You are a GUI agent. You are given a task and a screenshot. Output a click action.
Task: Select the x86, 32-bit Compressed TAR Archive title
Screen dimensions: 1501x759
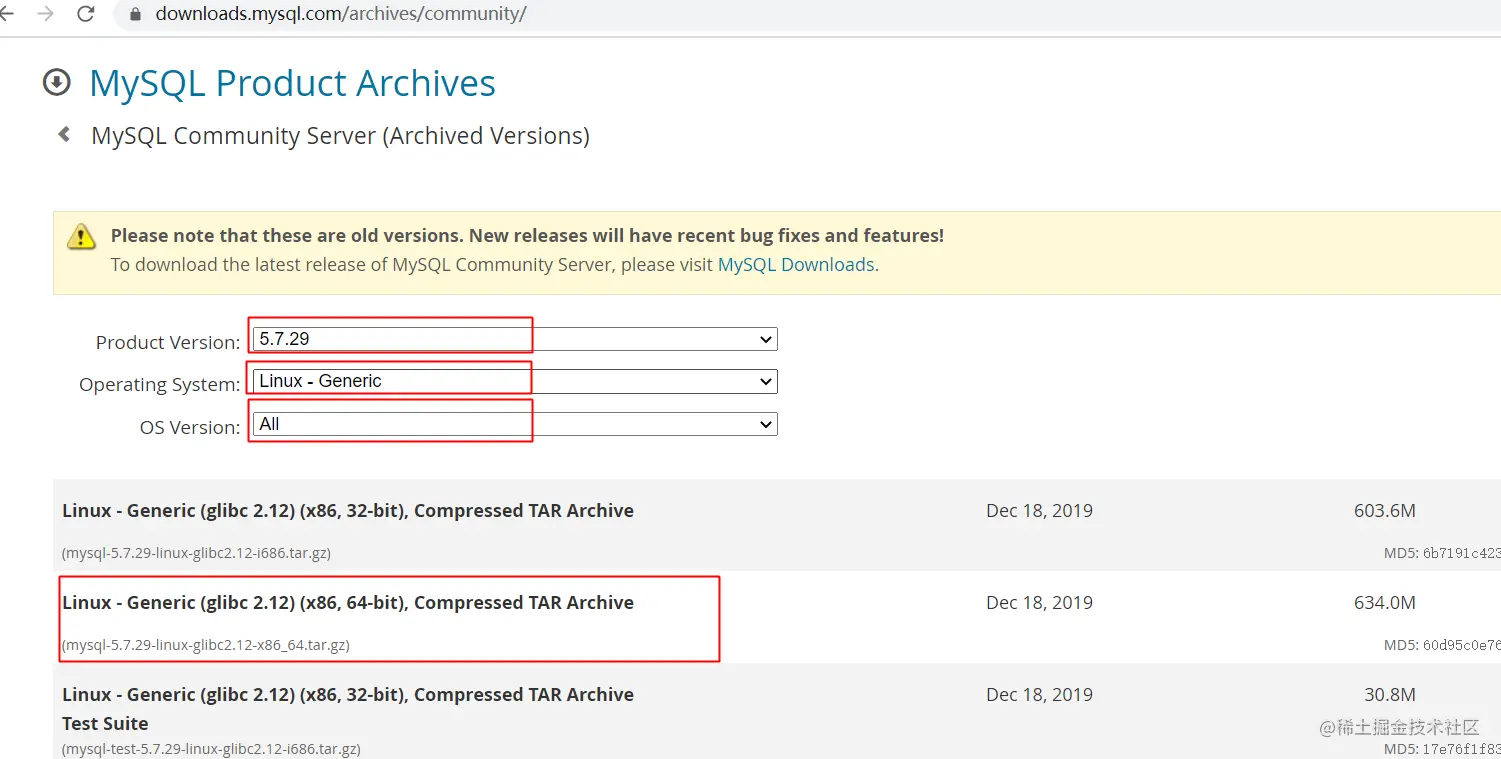point(348,510)
